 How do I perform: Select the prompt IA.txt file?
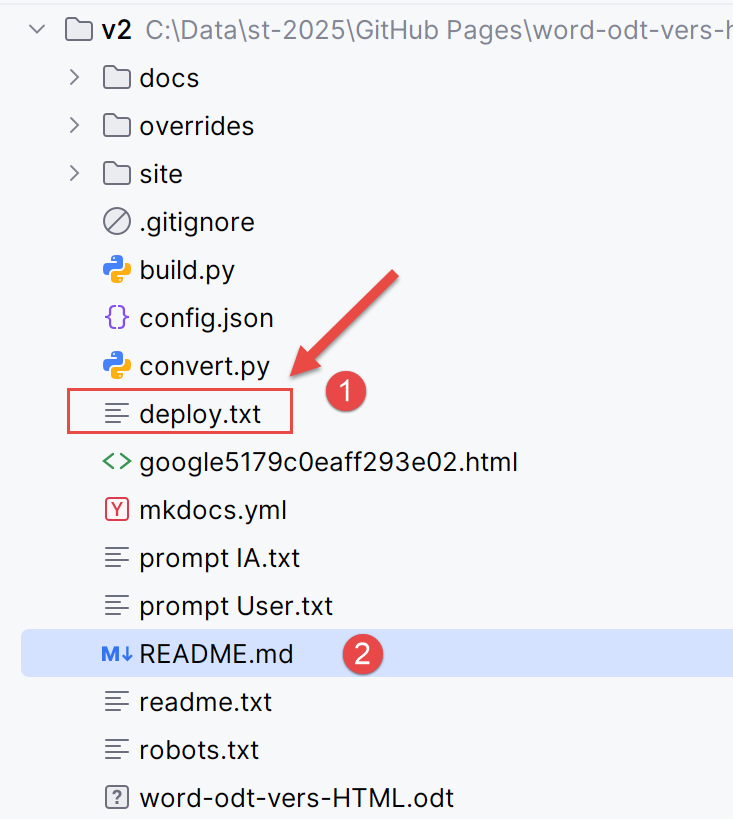pyautogui.click(x=219, y=558)
